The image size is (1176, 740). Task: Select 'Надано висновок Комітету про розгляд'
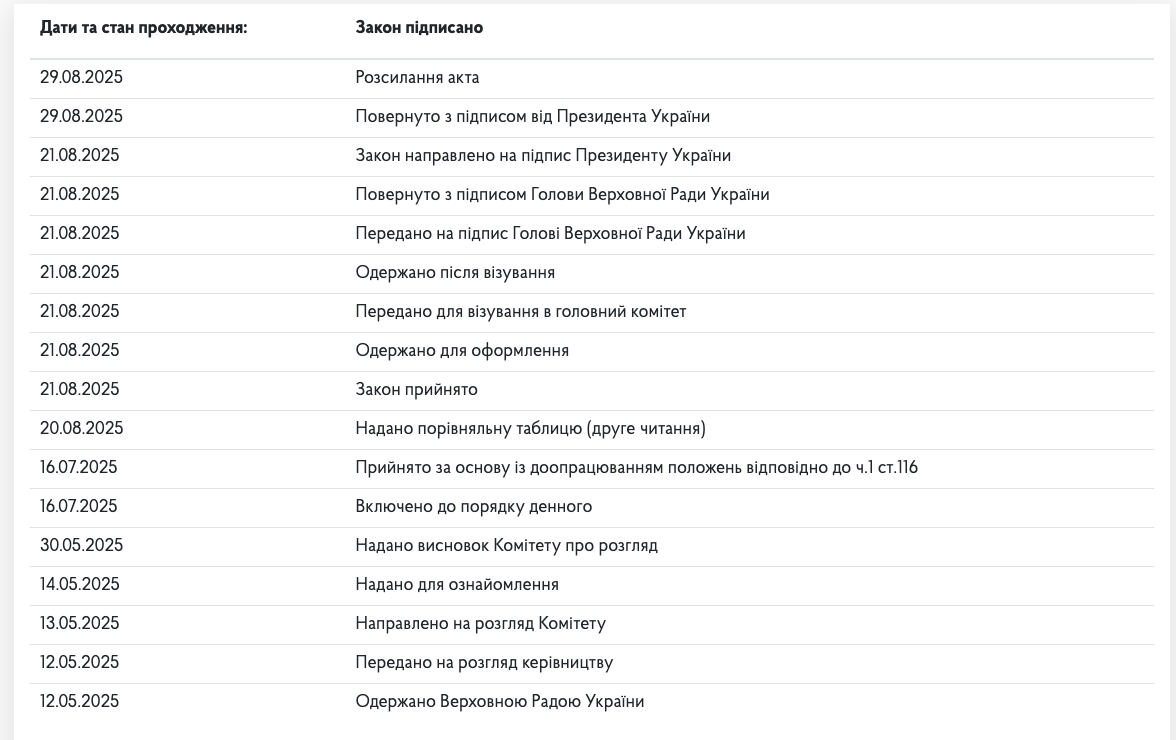506,546
